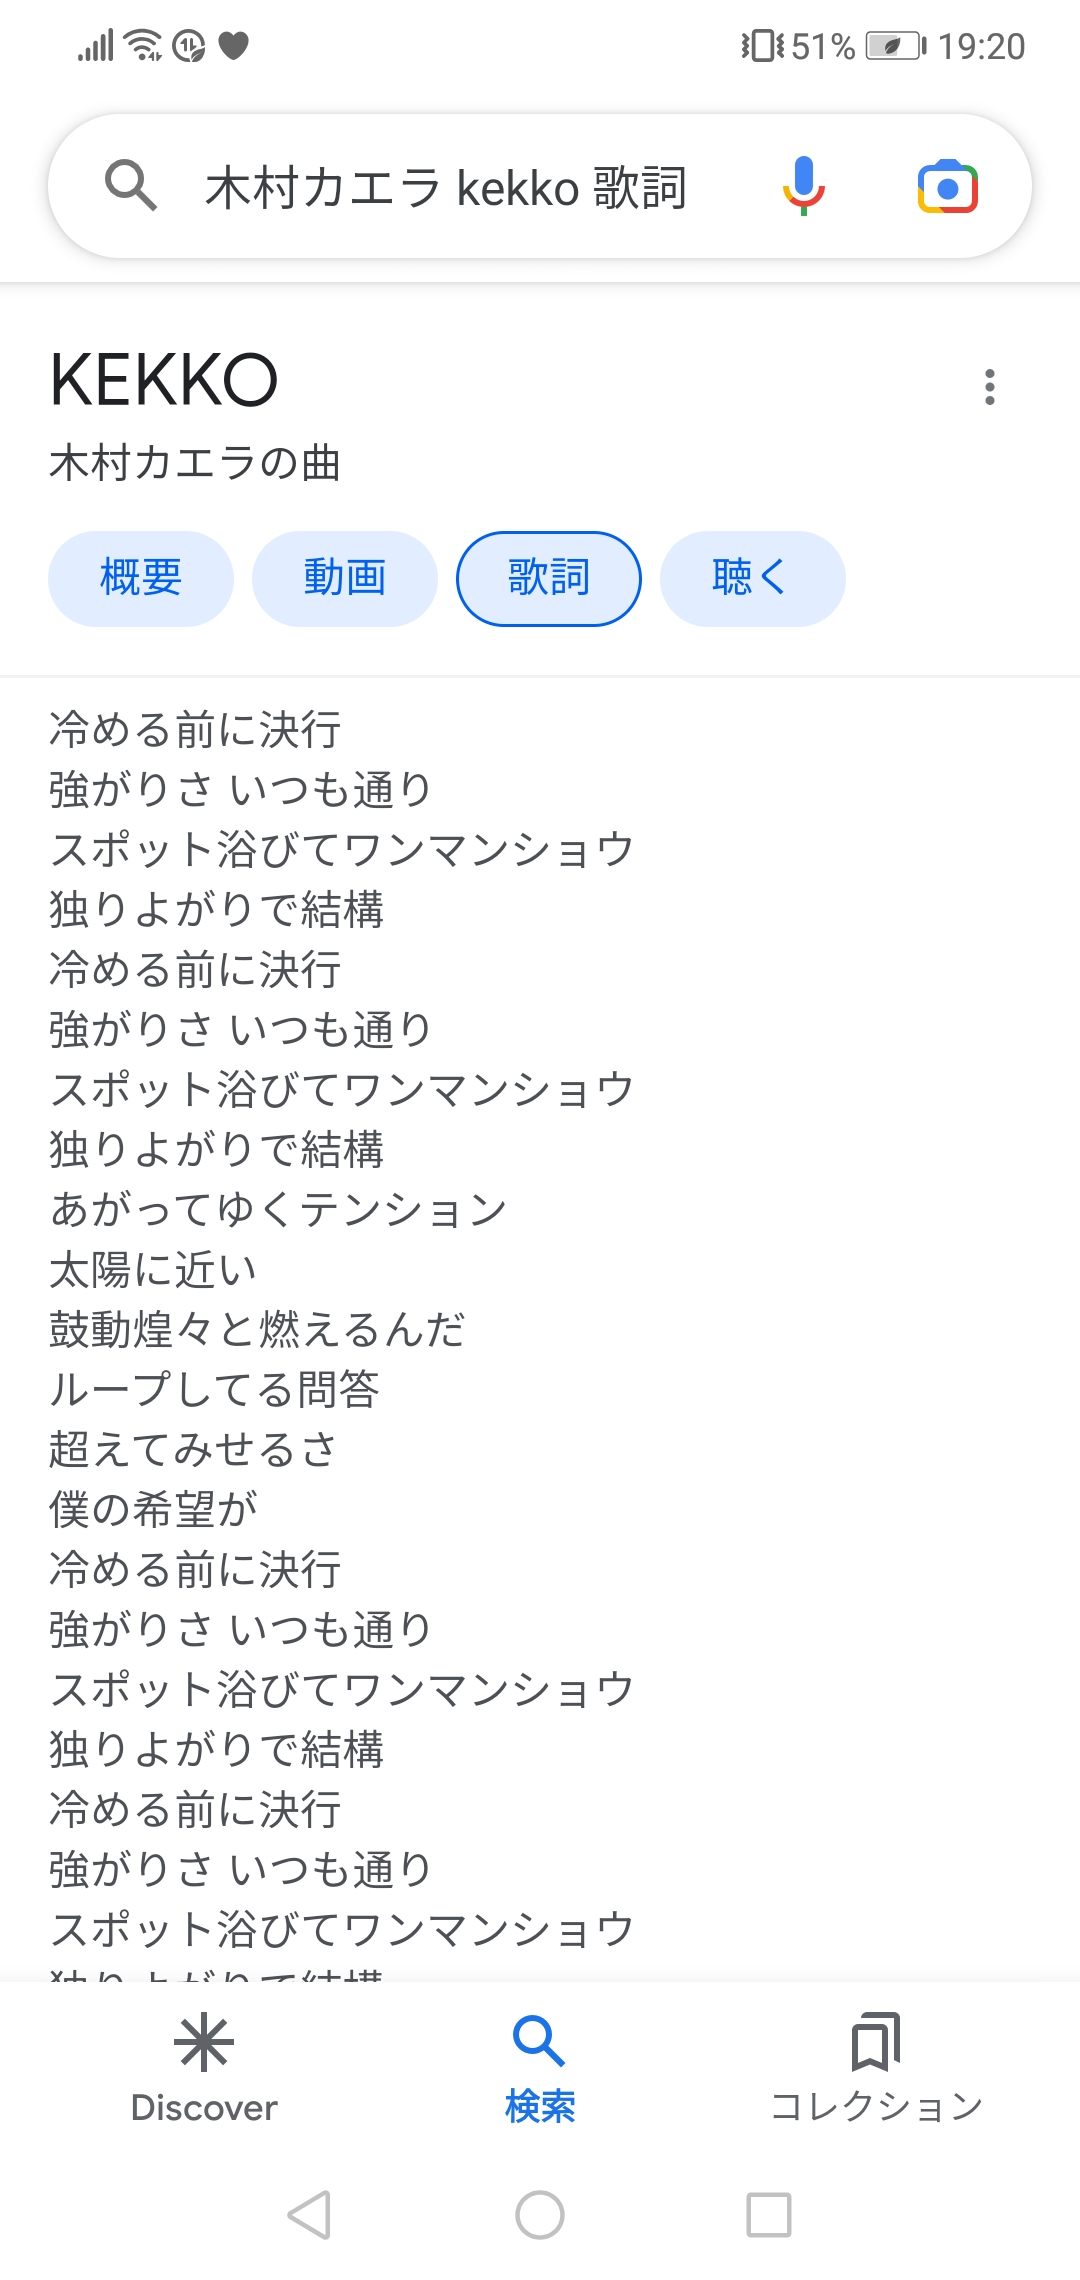This screenshot has width=1080, height=2280.
Task: Tap the 木村カエラの曲 subtitle
Action: coord(195,463)
